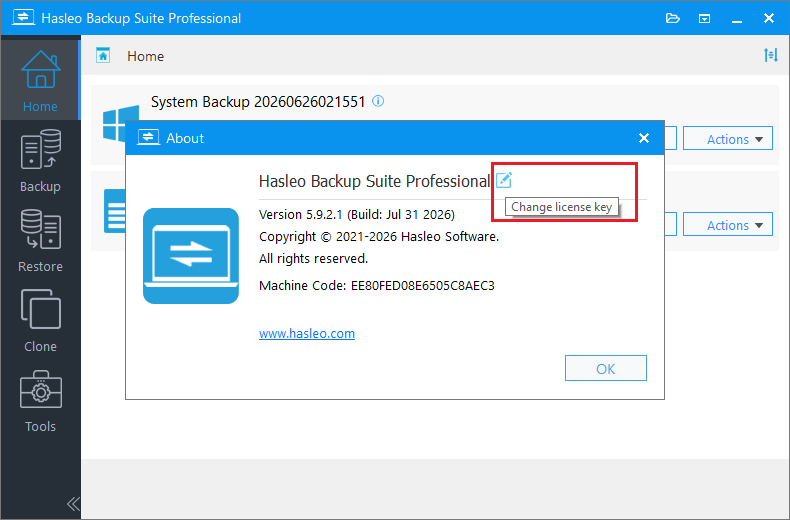Close the Hasleo Backup Suite window

[769, 18]
